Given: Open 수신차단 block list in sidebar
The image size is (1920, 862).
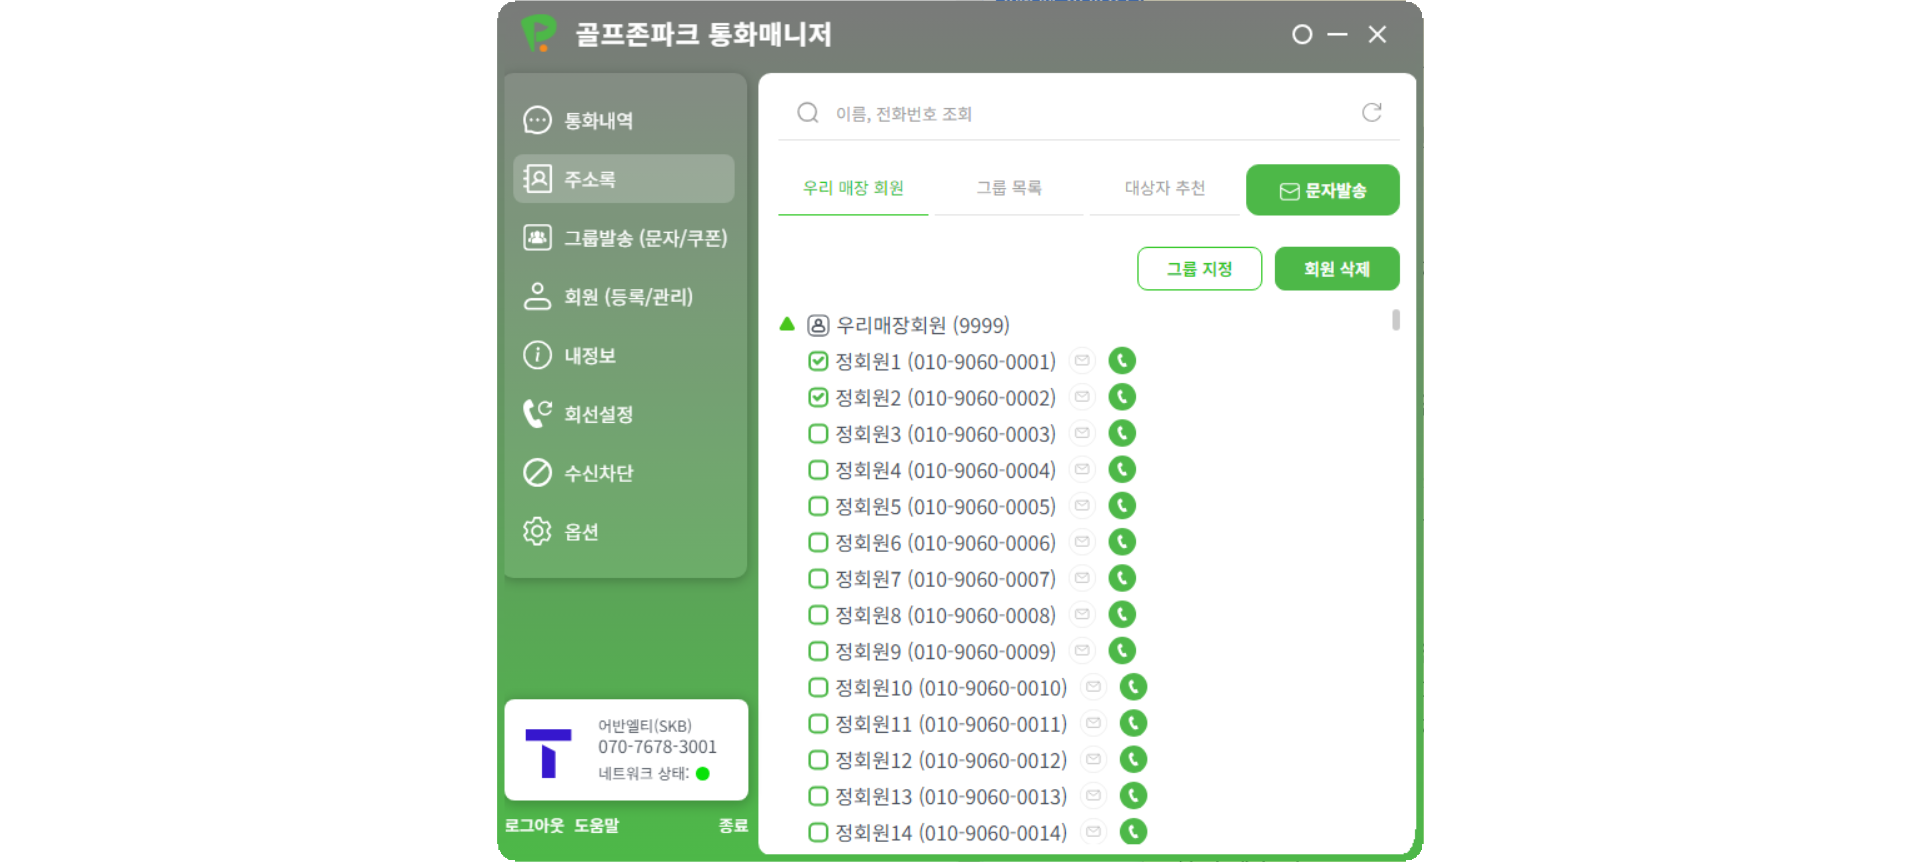Looking at the screenshot, I should click(x=598, y=473).
